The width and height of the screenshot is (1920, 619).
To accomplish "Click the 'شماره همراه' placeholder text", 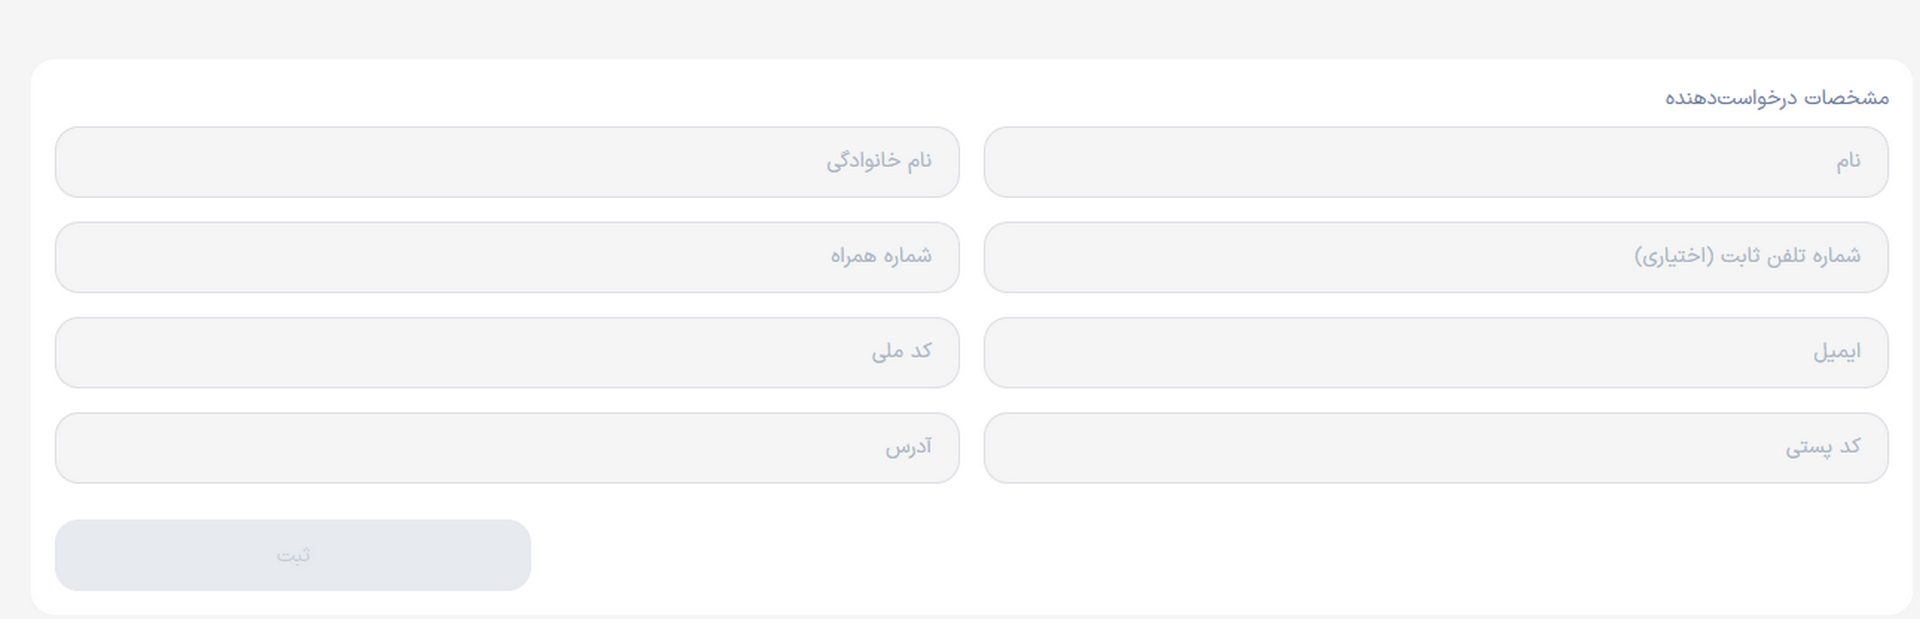I will click(881, 256).
